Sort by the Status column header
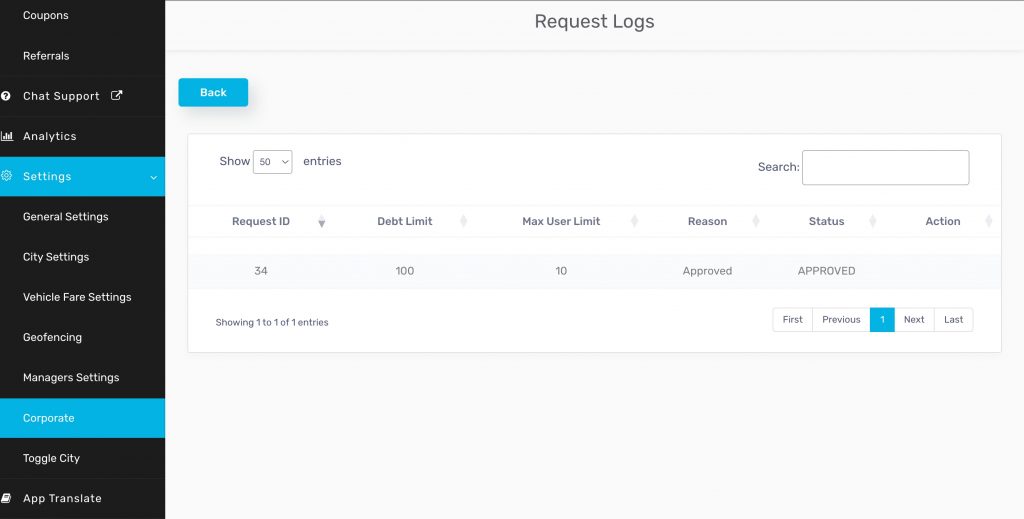Viewport: 1024px width, 519px height. 826,221
